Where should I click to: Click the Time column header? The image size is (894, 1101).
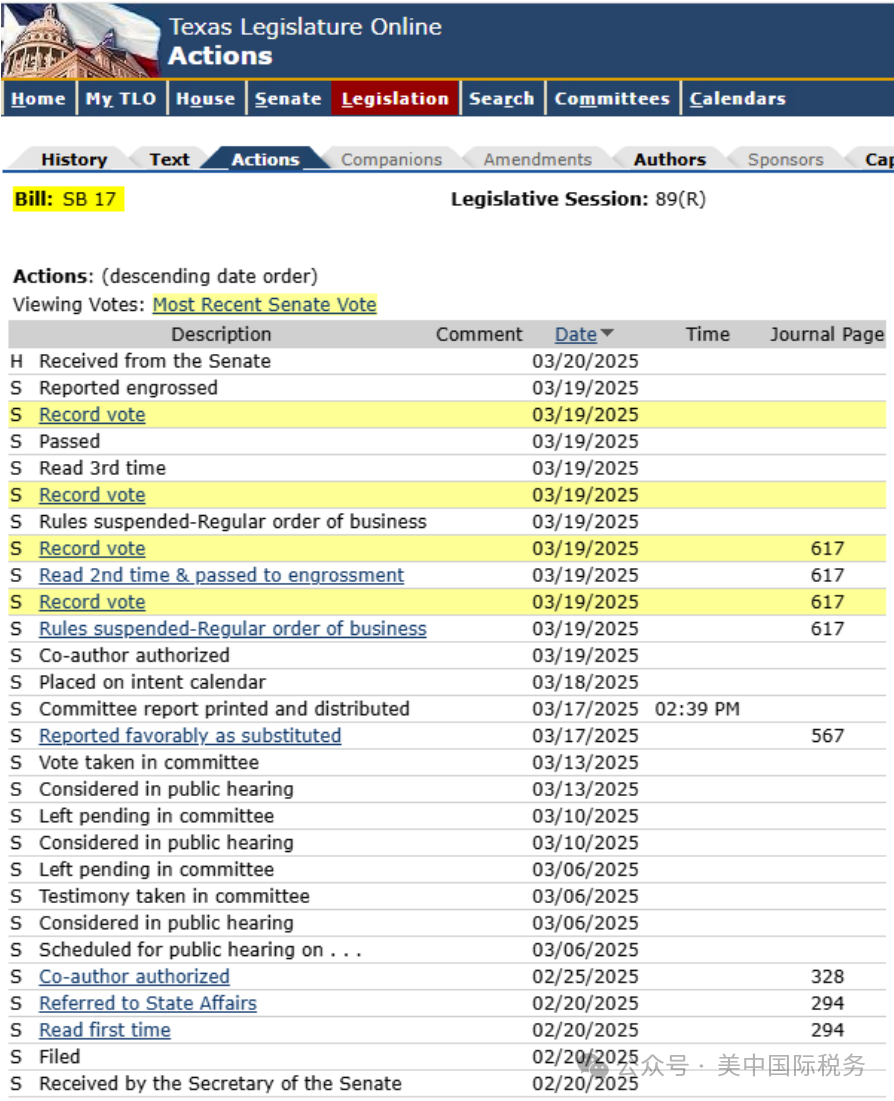[707, 334]
